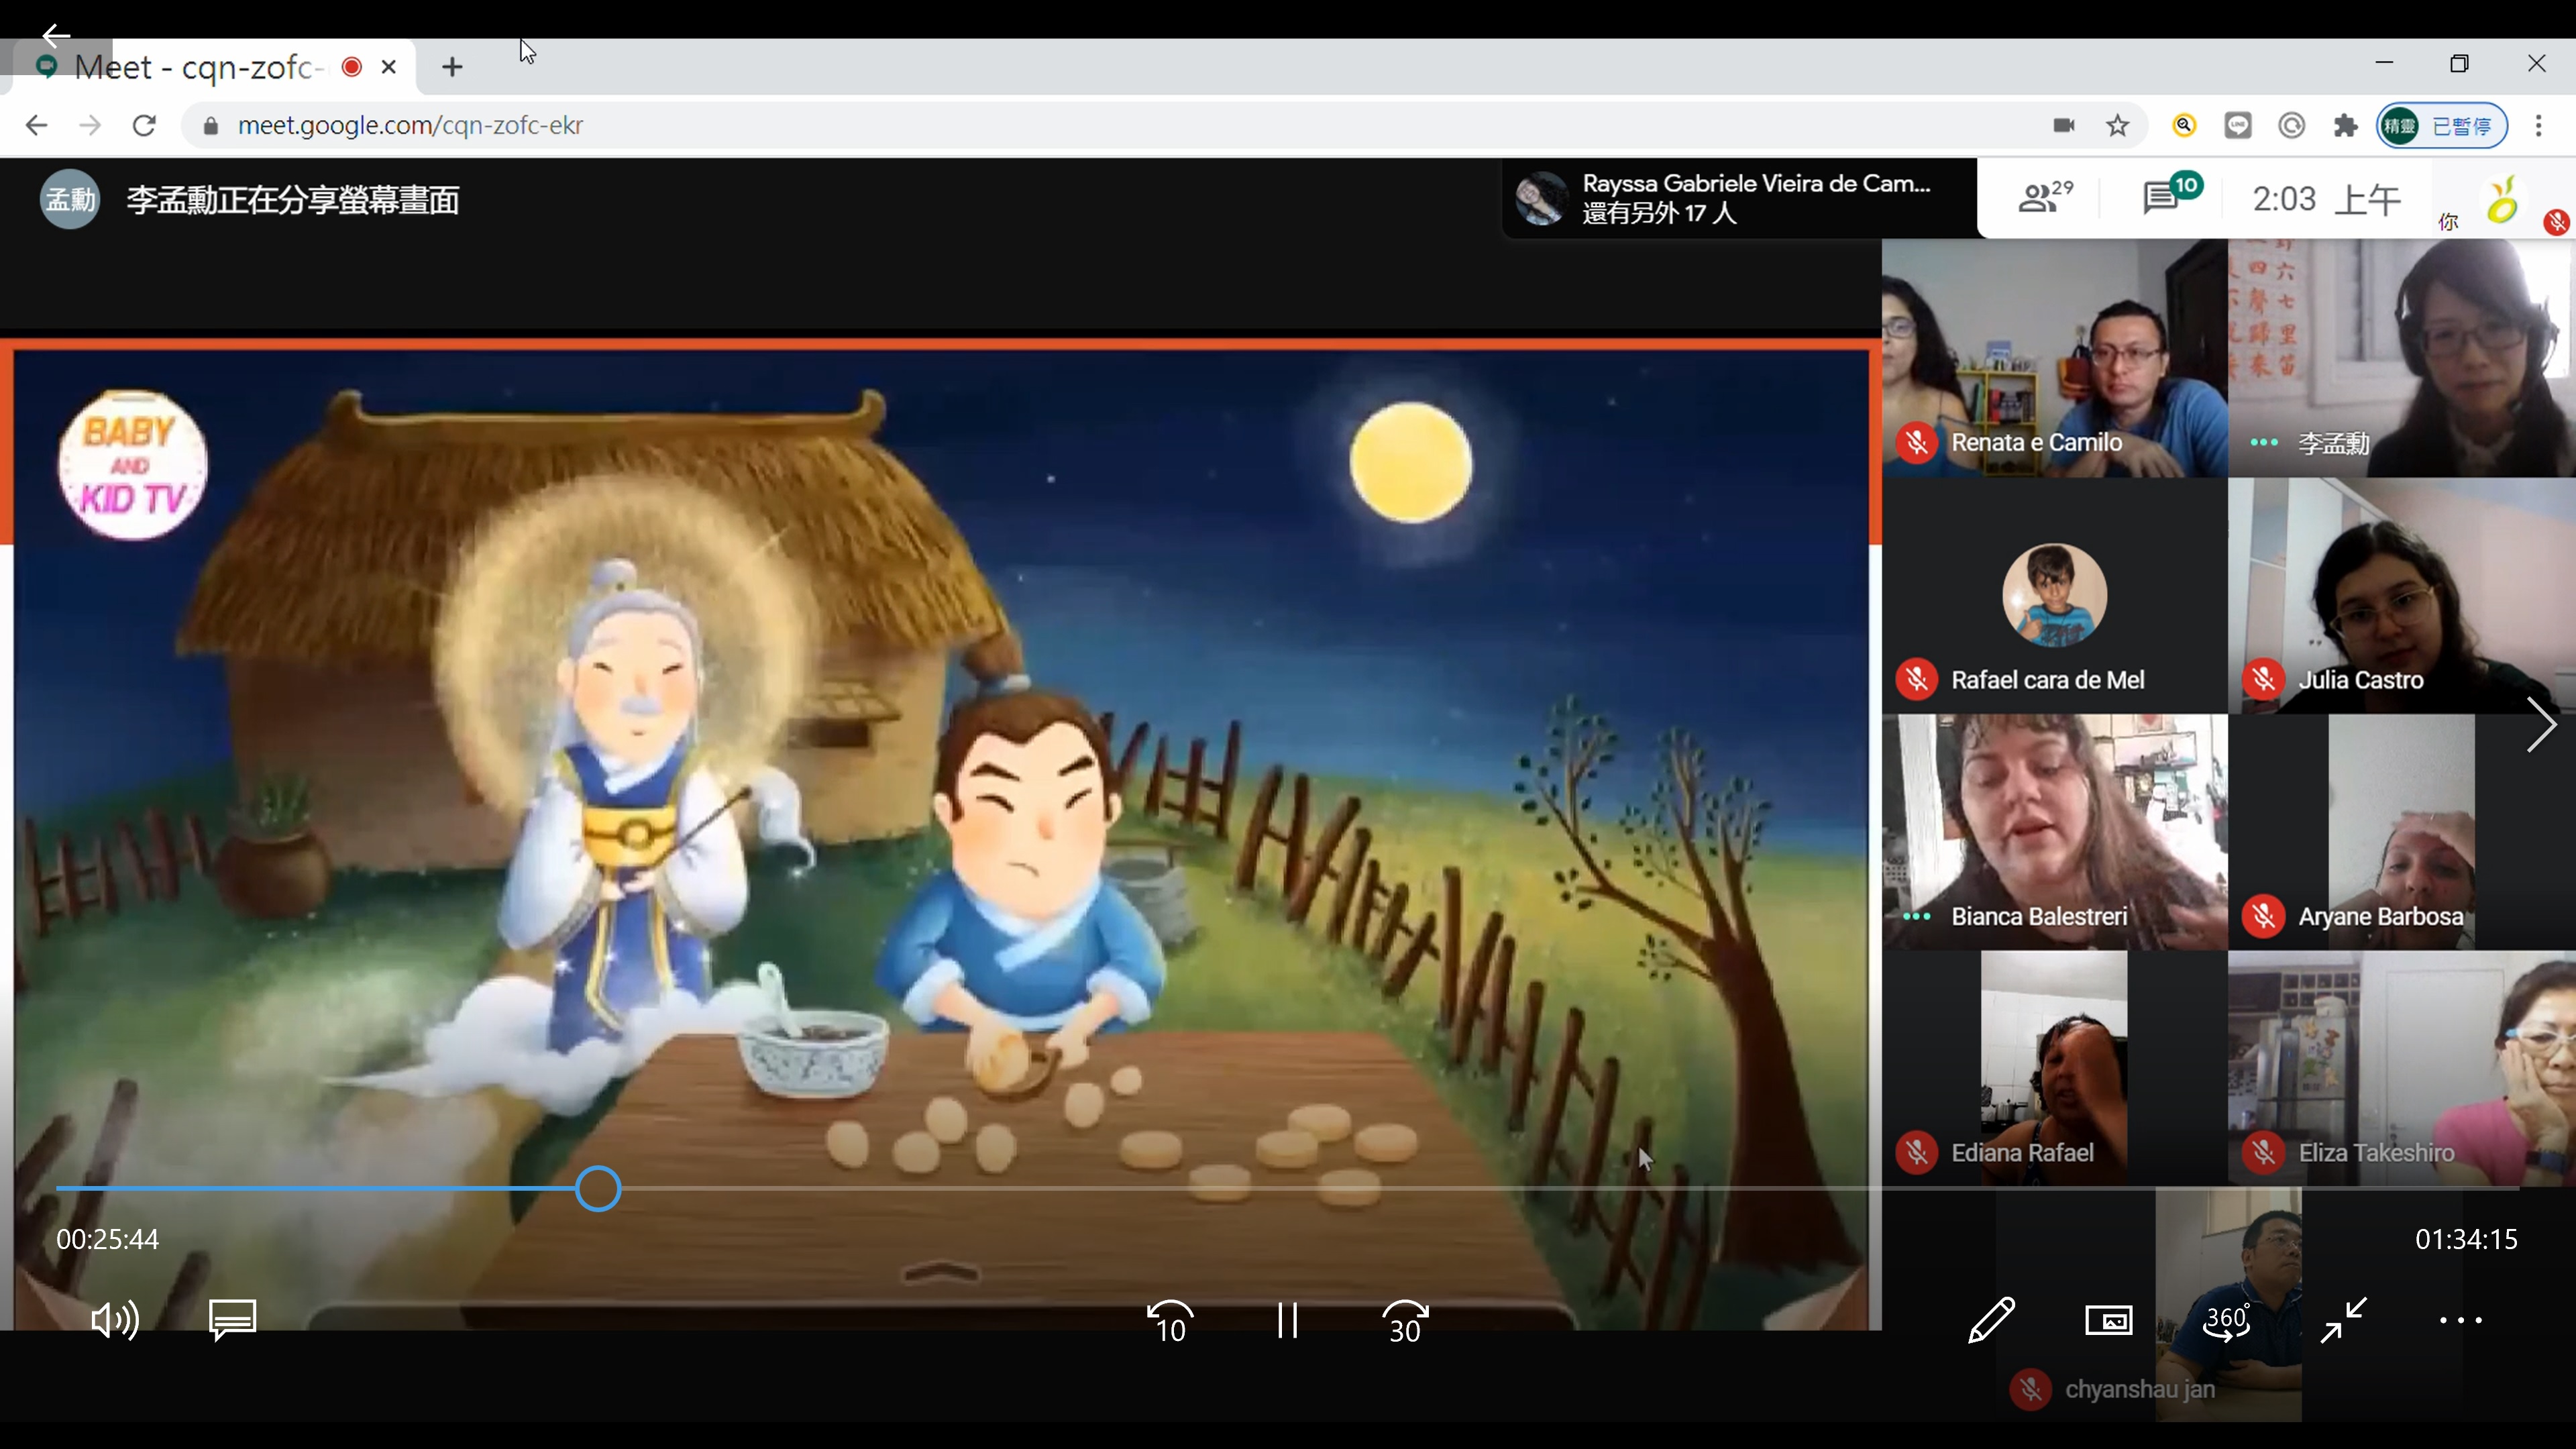
Task: Click the Rayssa Gabriele notification banner
Action: (1739, 198)
